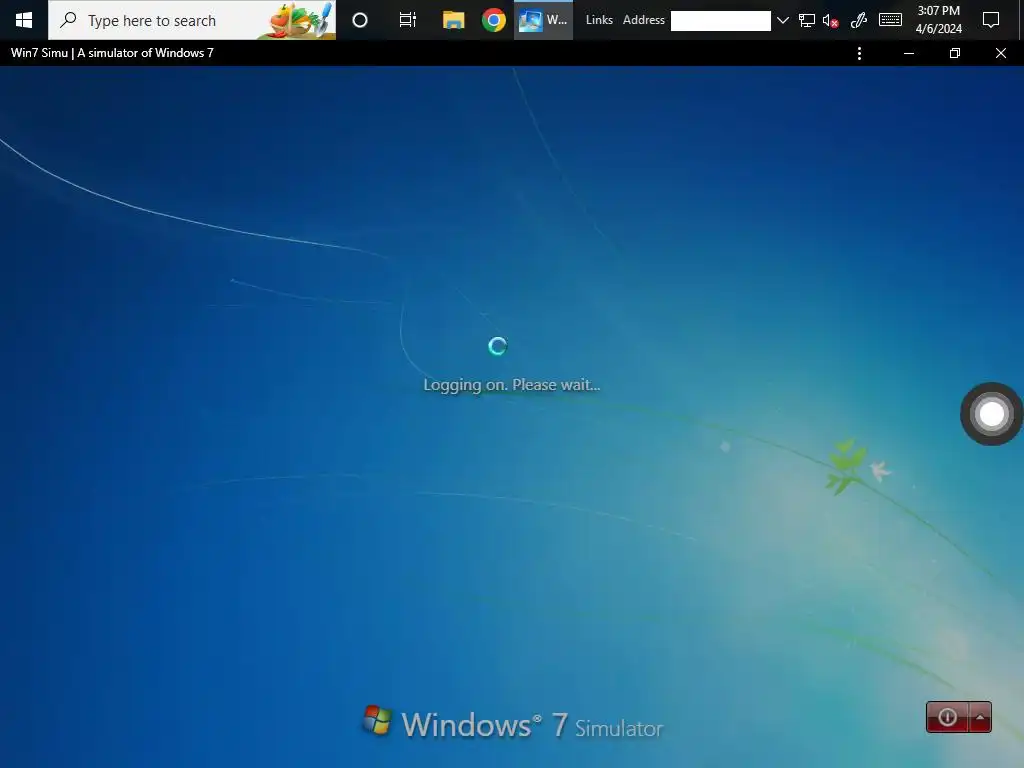
Task: Open Windows Ink Workspace pen icon
Action: point(859,20)
